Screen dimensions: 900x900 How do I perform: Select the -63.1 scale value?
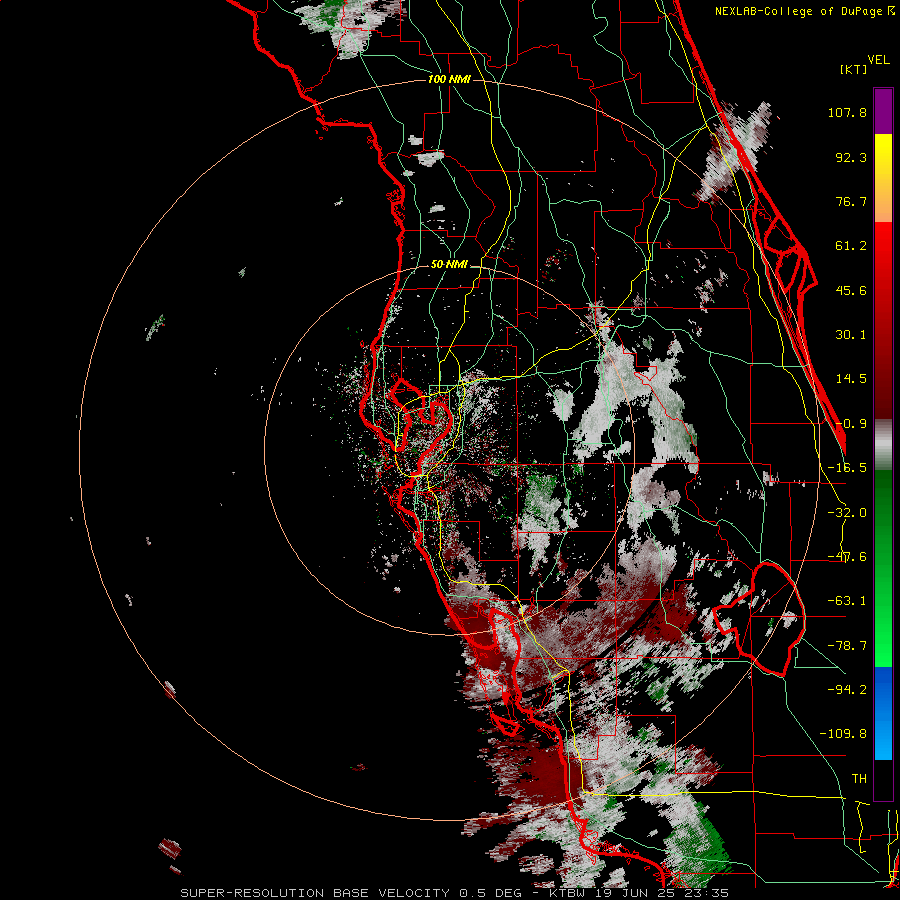point(847,601)
